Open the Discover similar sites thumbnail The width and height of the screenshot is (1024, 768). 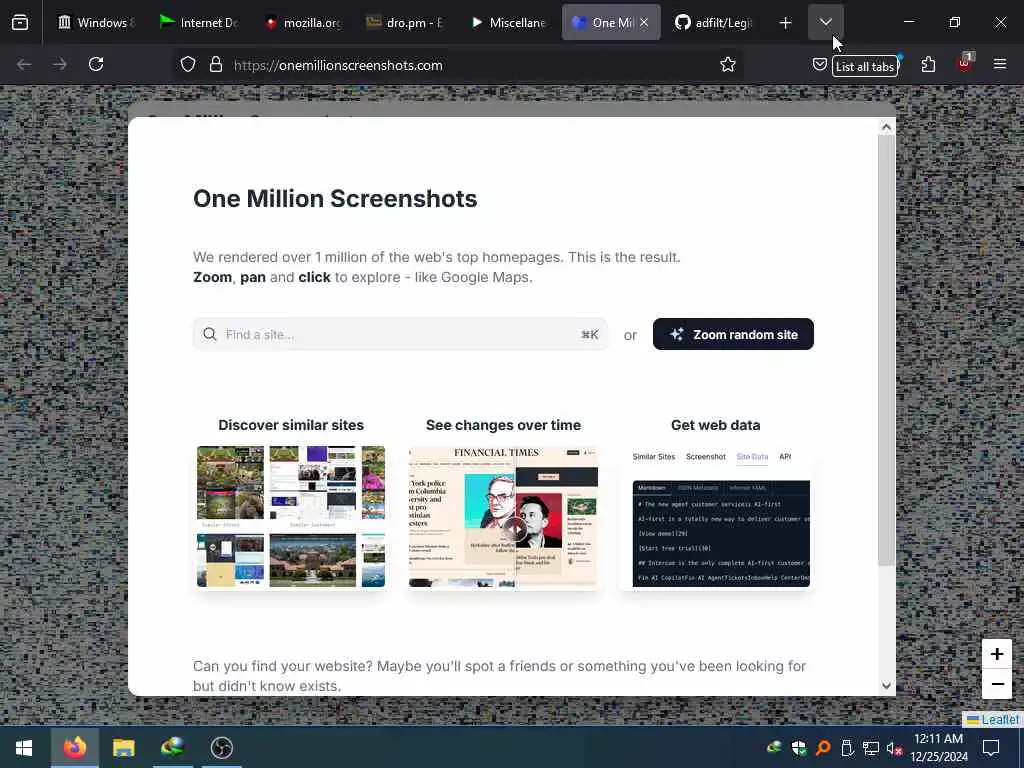[291, 517]
